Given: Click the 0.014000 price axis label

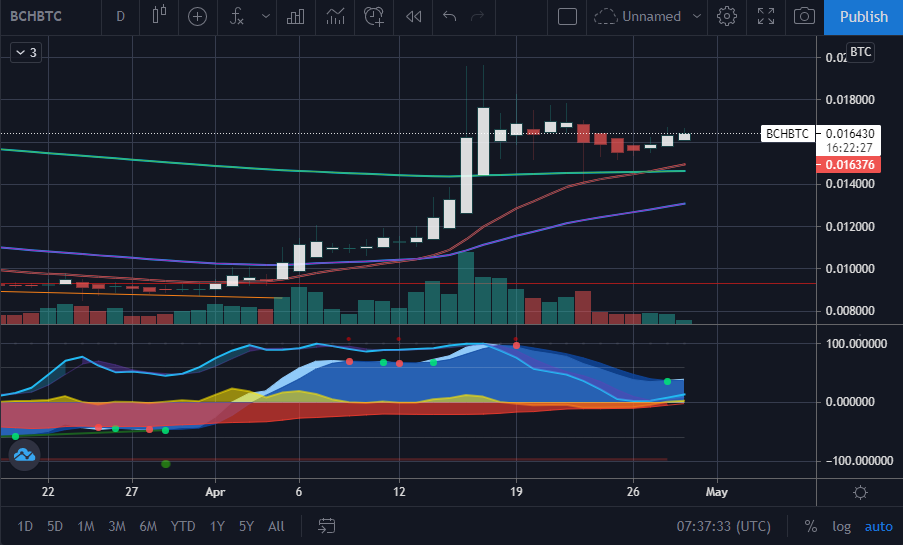Looking at the screenshot, I should click(849, 184).
